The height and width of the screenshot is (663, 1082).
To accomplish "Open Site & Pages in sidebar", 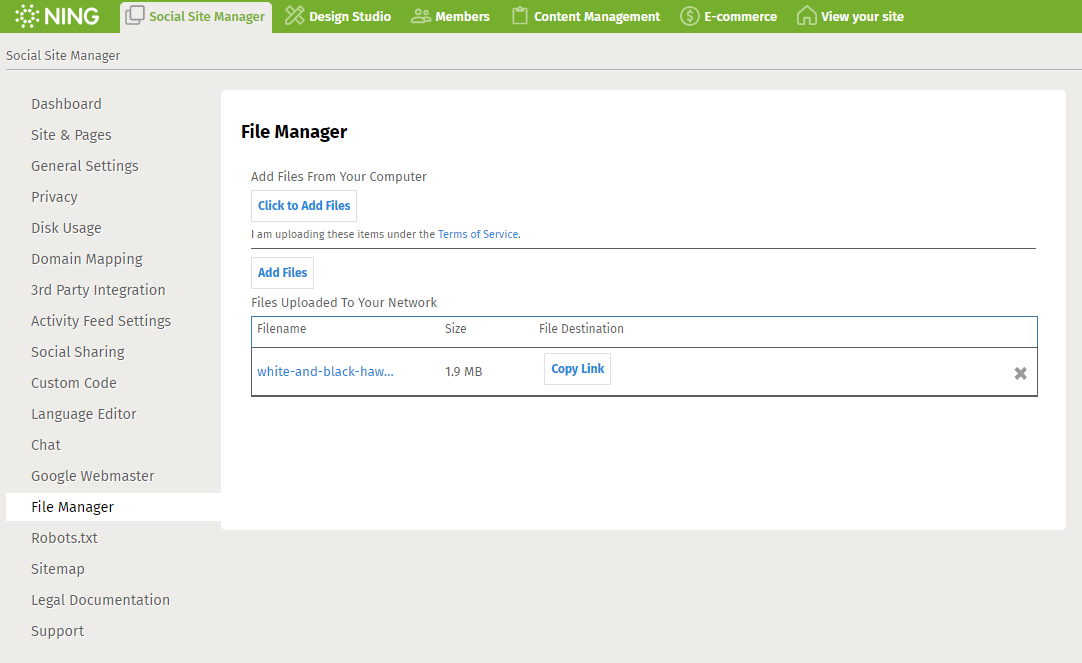I will [71, 135].
